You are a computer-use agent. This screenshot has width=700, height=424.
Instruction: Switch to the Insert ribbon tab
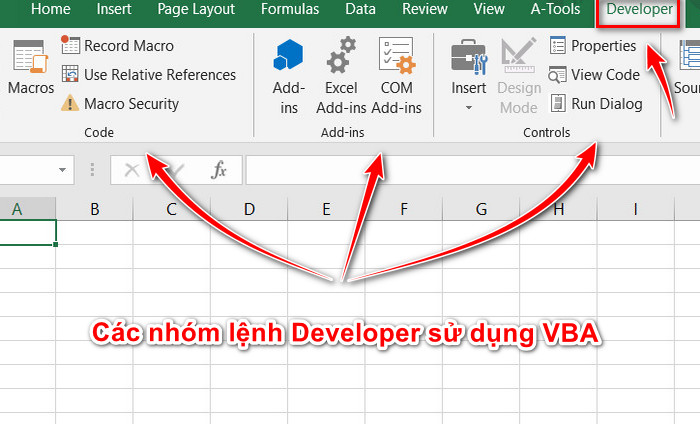click(x=113, y=9)
